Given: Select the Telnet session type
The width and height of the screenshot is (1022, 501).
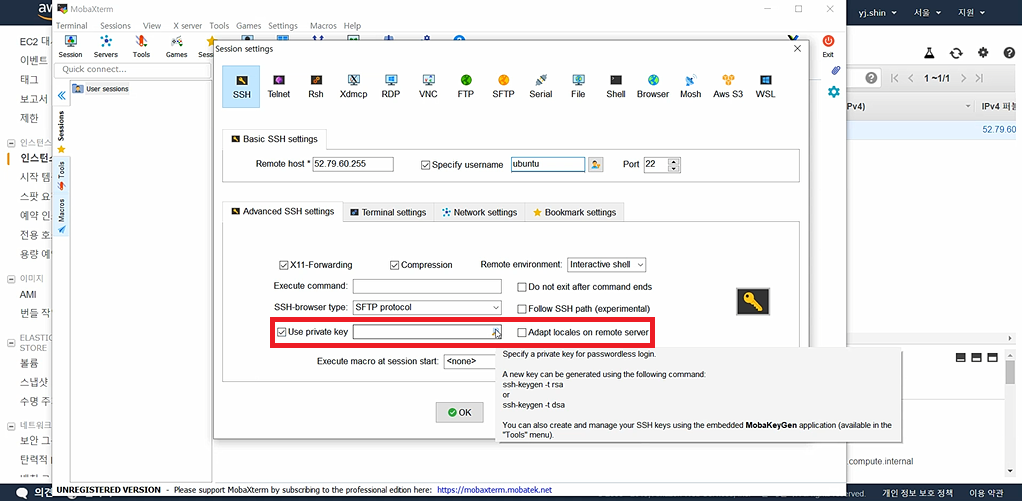Looking at the screenshot, I should point(279,86).
